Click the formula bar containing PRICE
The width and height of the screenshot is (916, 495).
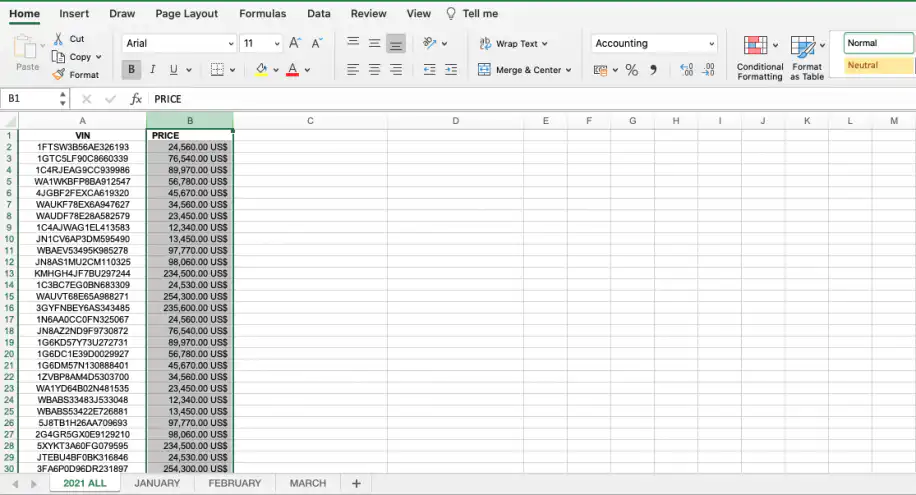click(532, 99)
